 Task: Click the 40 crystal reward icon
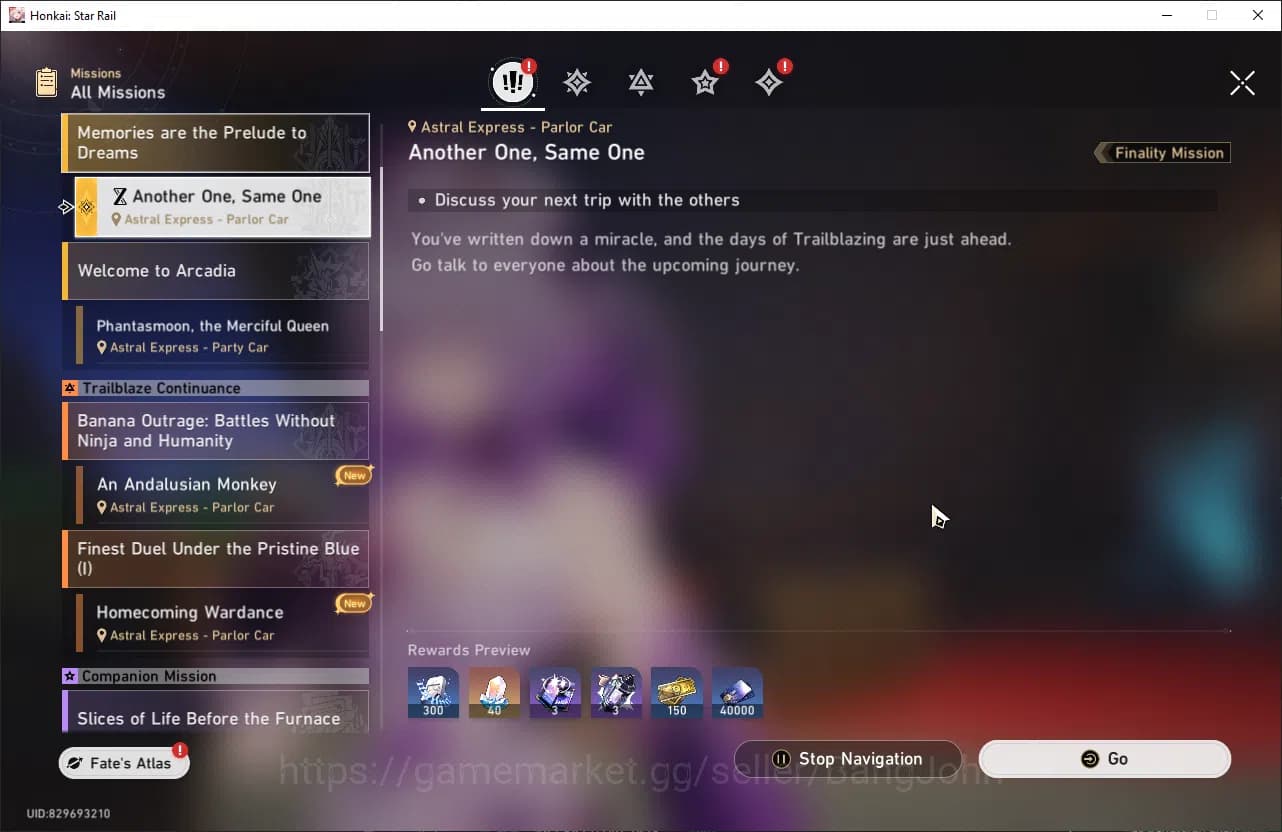(494, 693)
